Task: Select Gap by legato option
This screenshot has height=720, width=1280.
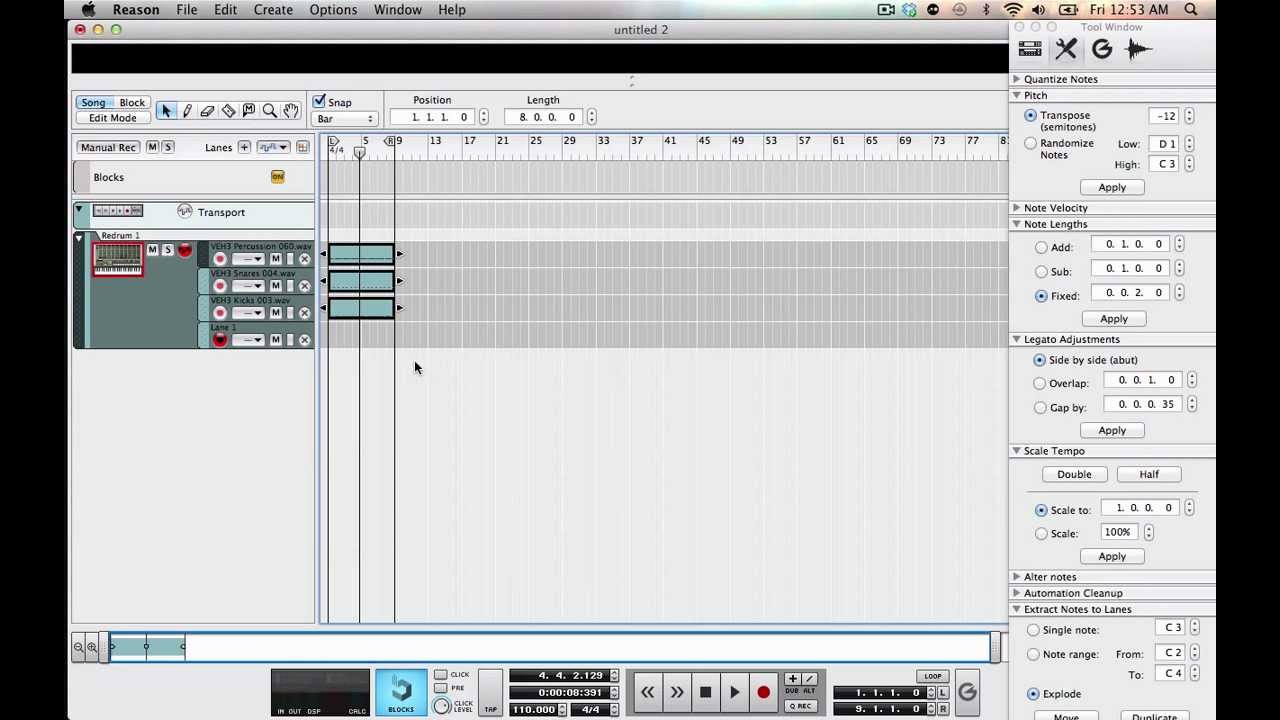Action: pos(1040,408)
